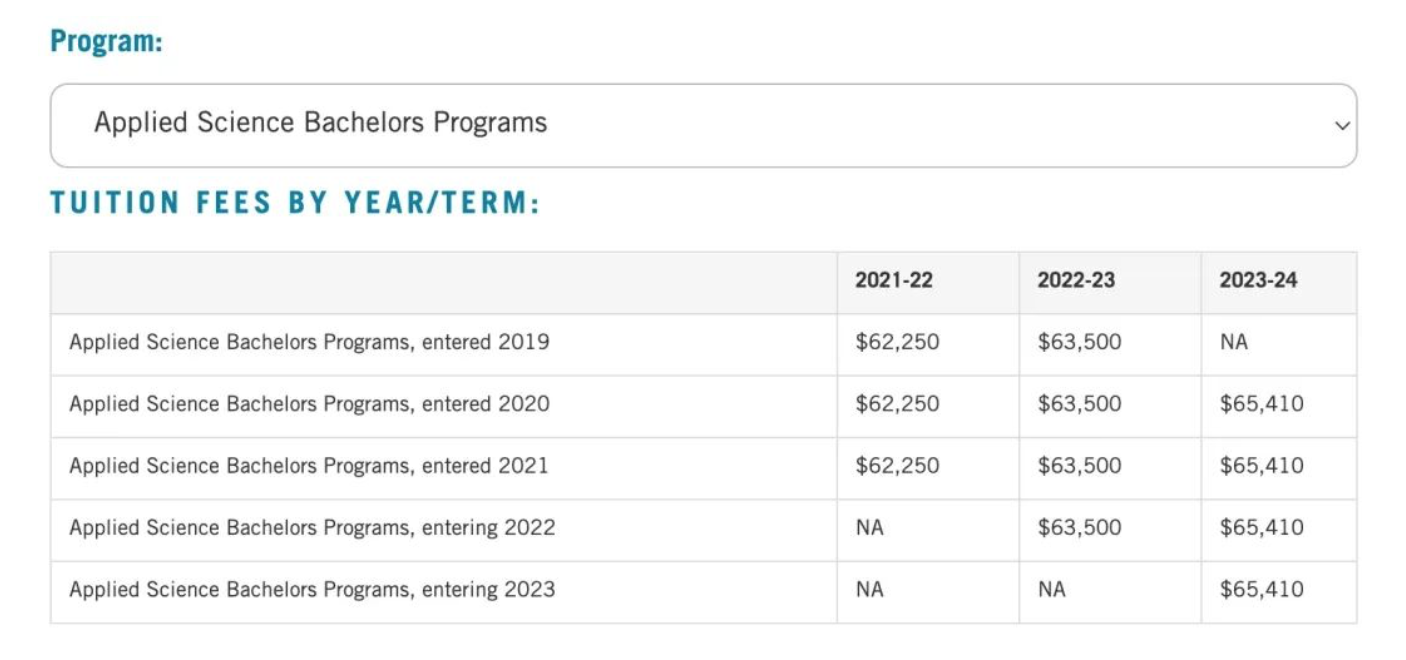Click the NA cell for entering 2023 in 2022-23
Screen dimensions: 1406x660
1051,590
